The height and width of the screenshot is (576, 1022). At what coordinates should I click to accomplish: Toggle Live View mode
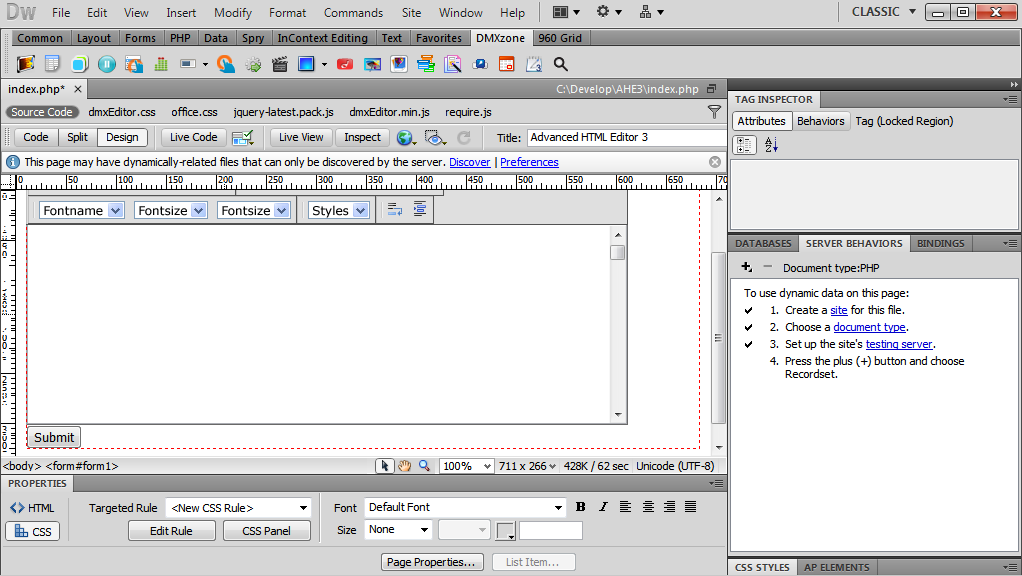point(301,137)
